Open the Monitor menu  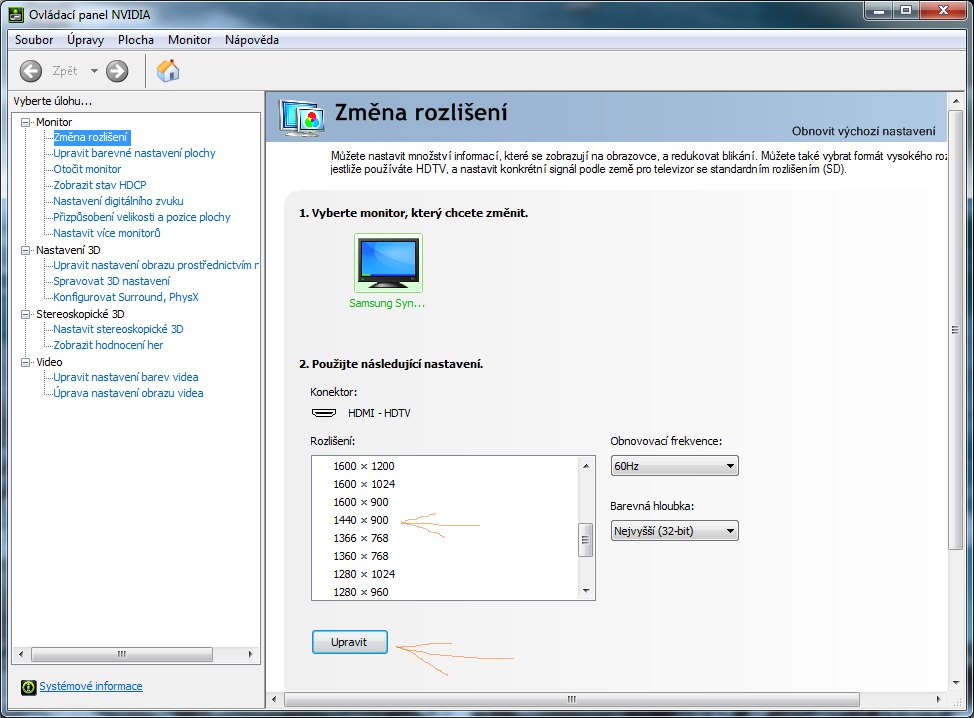(189, 40)
